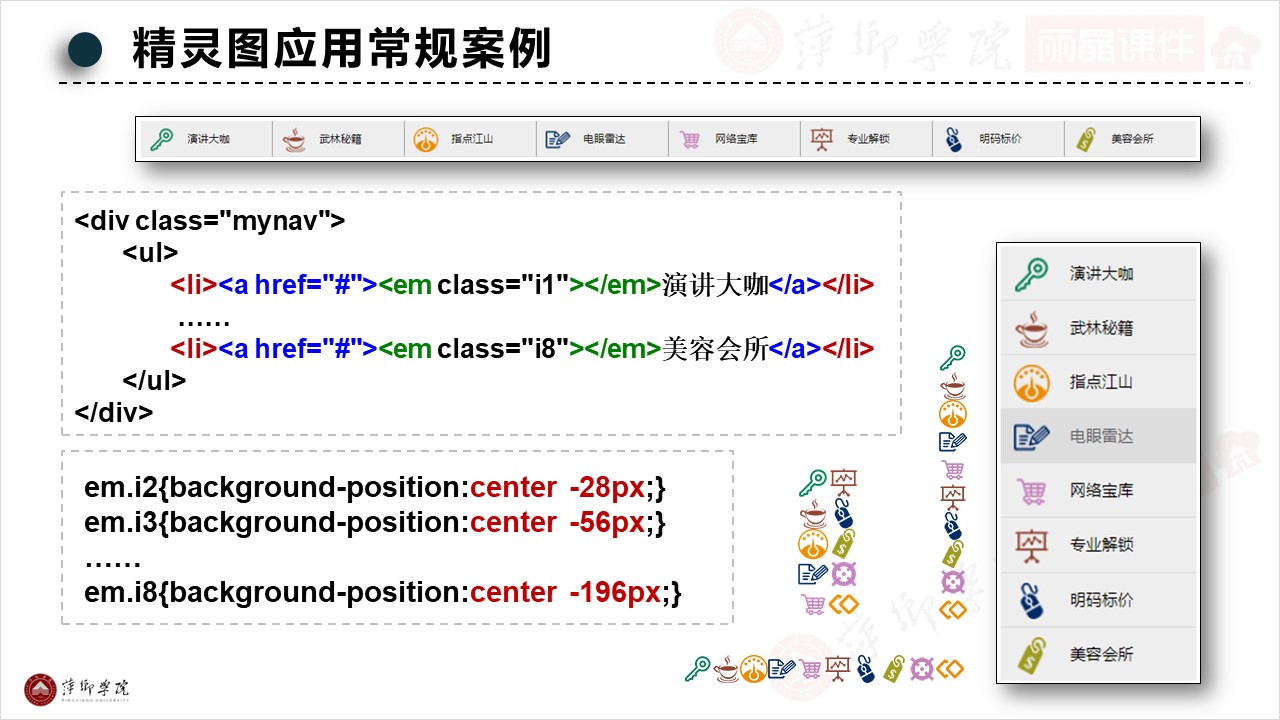Viewport: 1280px width, 720px height.
Task: Choose 明码标价 in the horizontal navigation bar
Action: (x=1000, y=140)
